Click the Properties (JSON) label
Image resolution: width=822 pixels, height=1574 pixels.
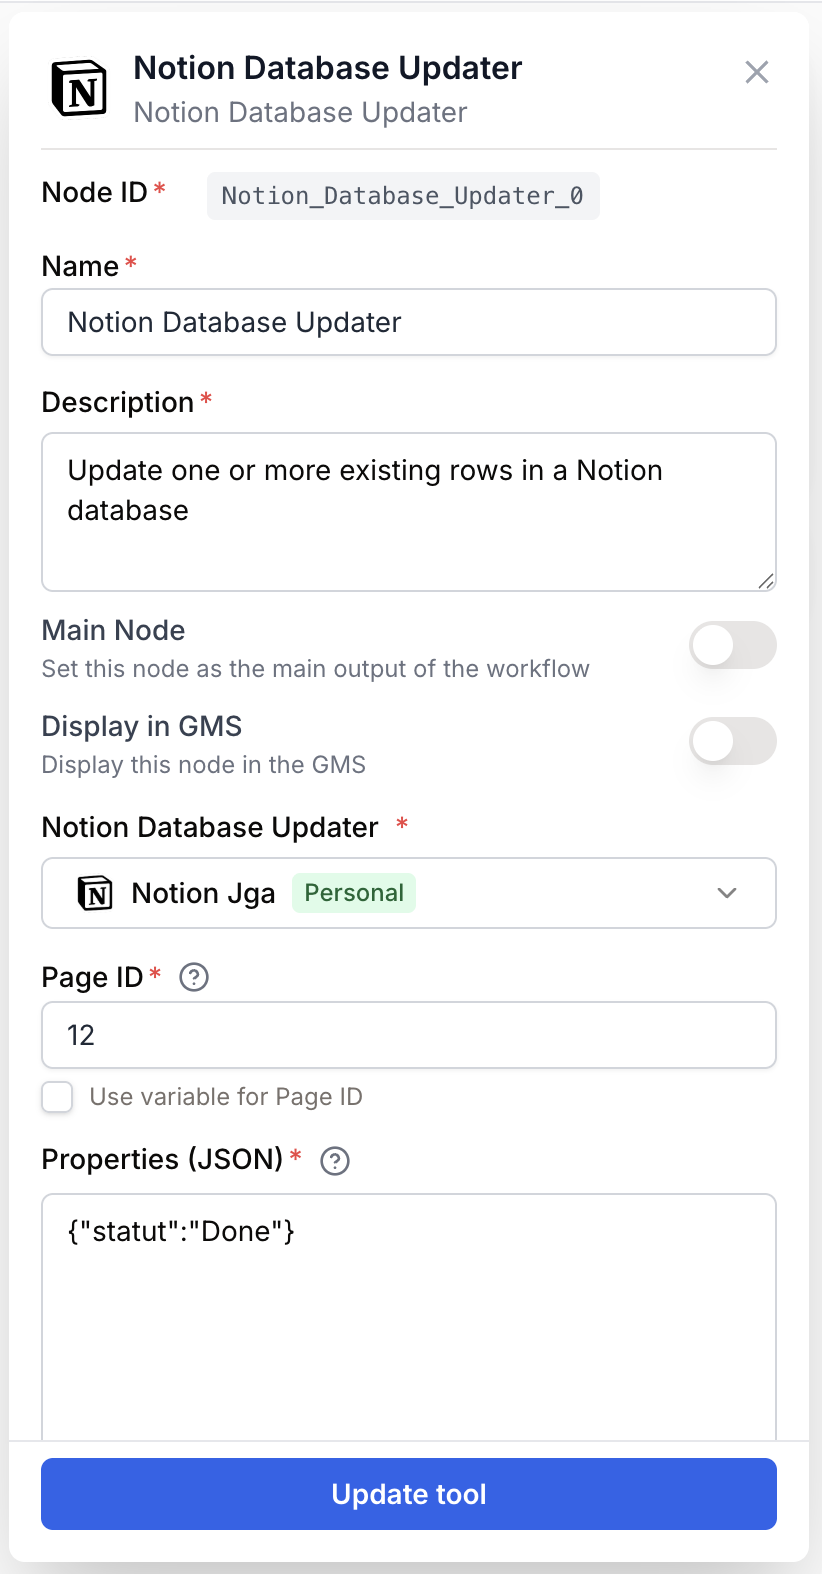coord(163,1159)
